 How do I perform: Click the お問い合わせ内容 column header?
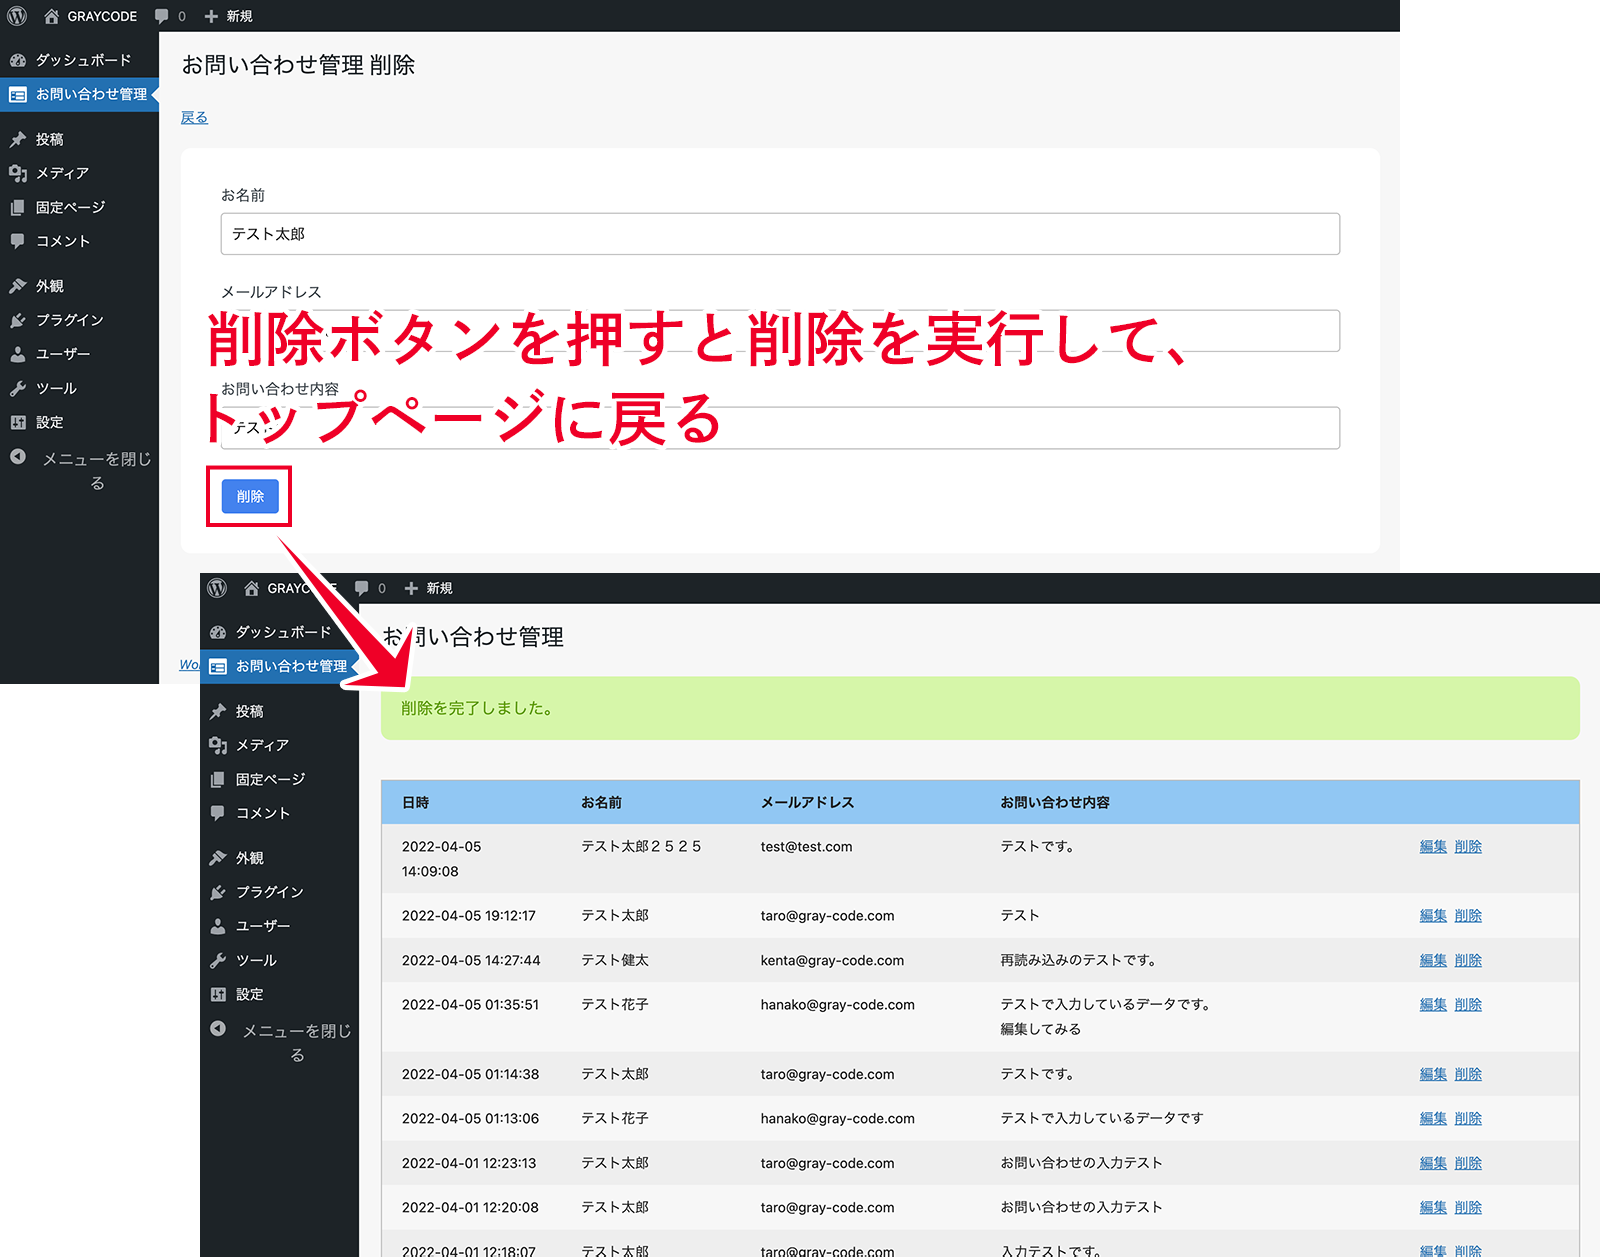pos(1055,802)
